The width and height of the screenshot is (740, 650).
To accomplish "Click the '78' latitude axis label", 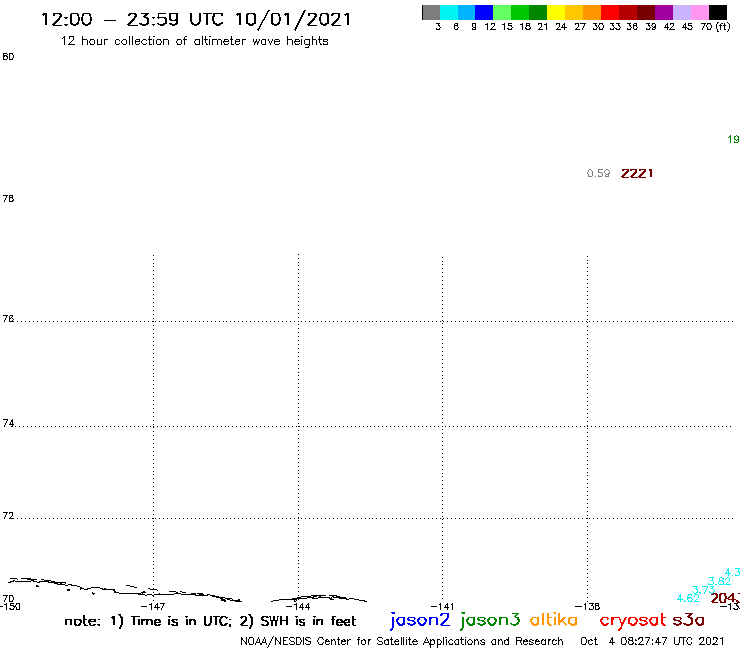I will (8, 199).
